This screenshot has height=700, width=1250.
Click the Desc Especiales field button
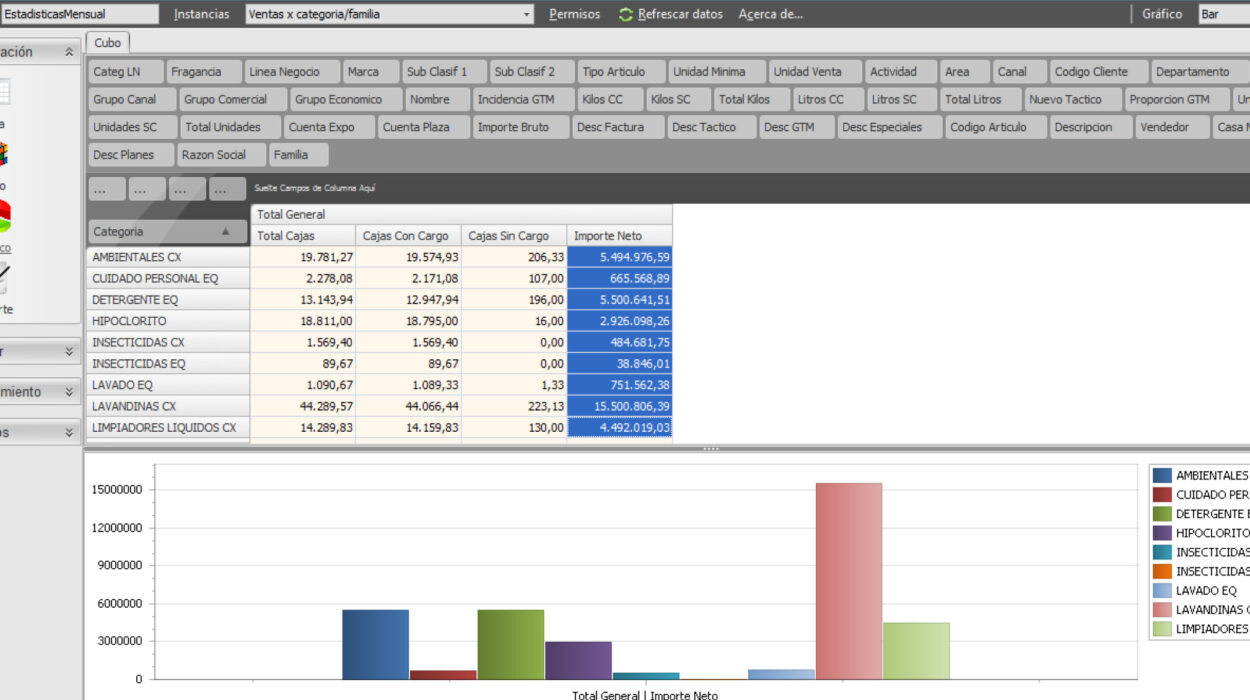click(888, 128)
